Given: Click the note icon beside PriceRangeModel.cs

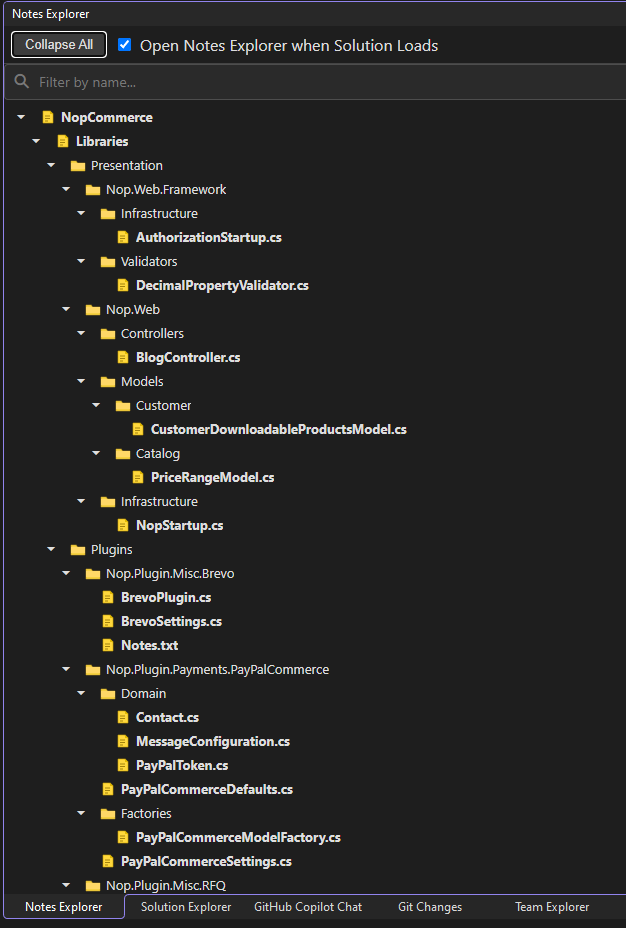Looking at the screenshot, I should [137, 478].
